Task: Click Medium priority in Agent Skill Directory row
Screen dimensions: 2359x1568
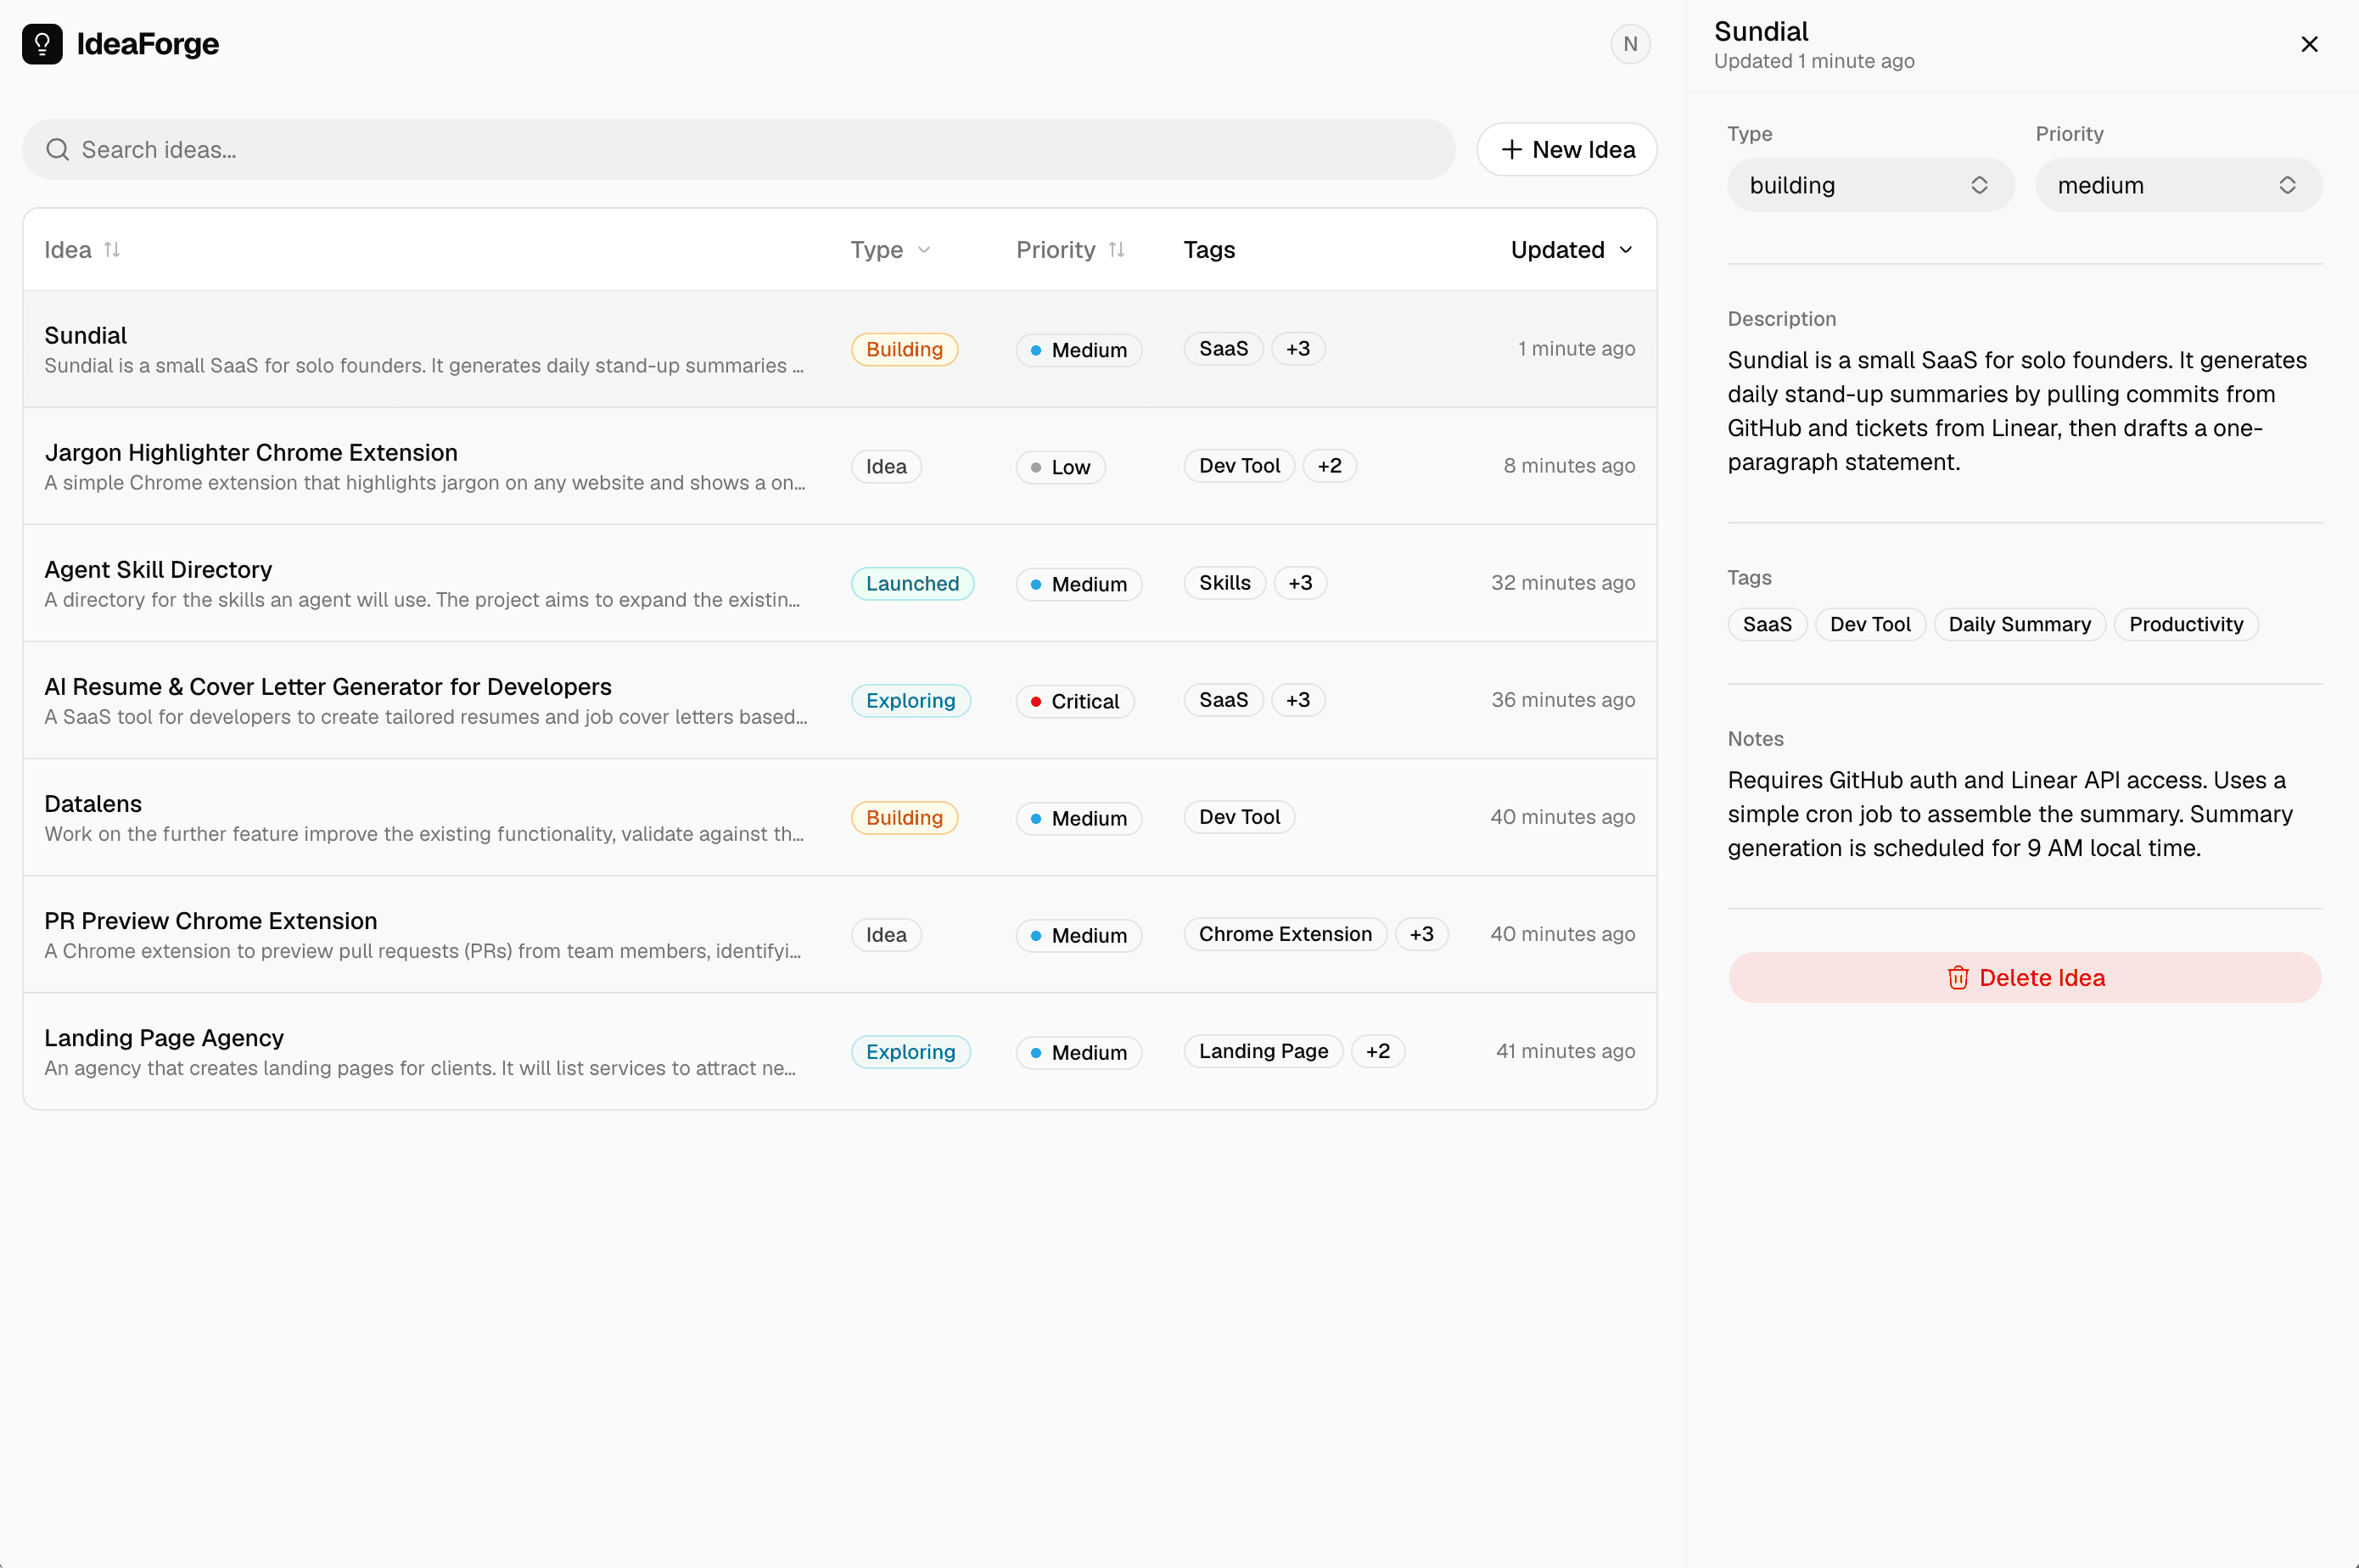Action: click(x=1079, y=585)
